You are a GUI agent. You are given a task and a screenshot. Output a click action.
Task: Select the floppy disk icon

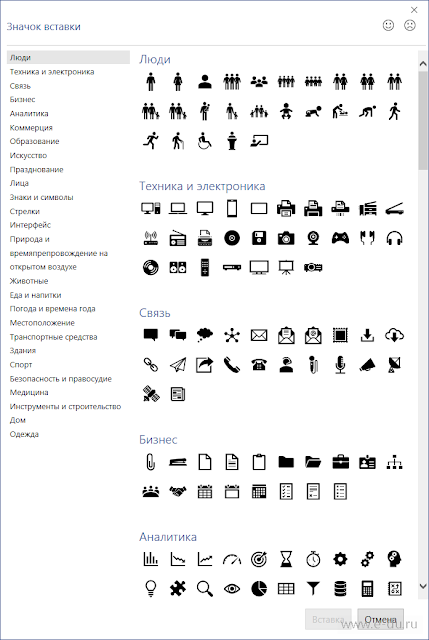(259, 238)
